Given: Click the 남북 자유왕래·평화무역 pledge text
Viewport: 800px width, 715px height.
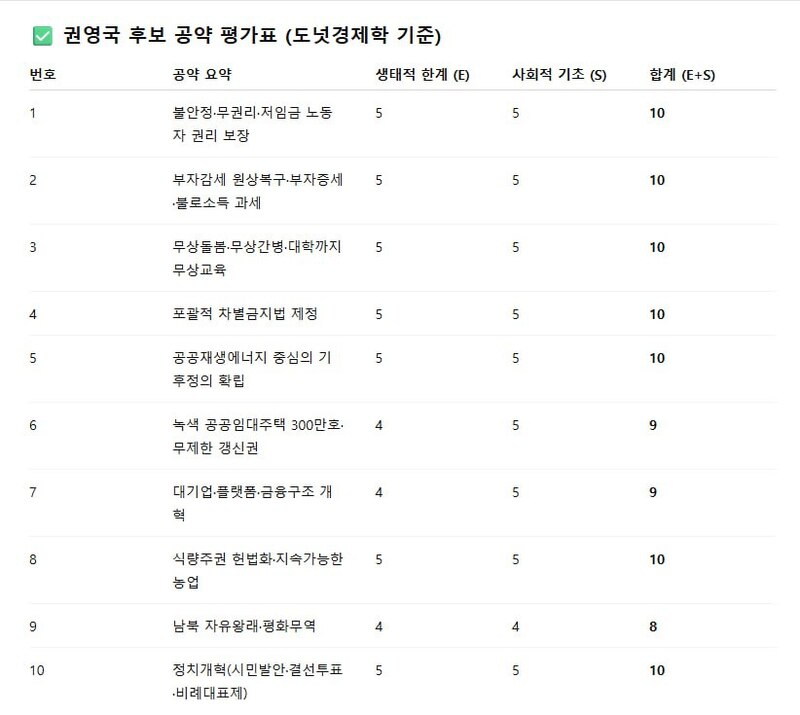Looking at the screenshot, I should (244, 626).
